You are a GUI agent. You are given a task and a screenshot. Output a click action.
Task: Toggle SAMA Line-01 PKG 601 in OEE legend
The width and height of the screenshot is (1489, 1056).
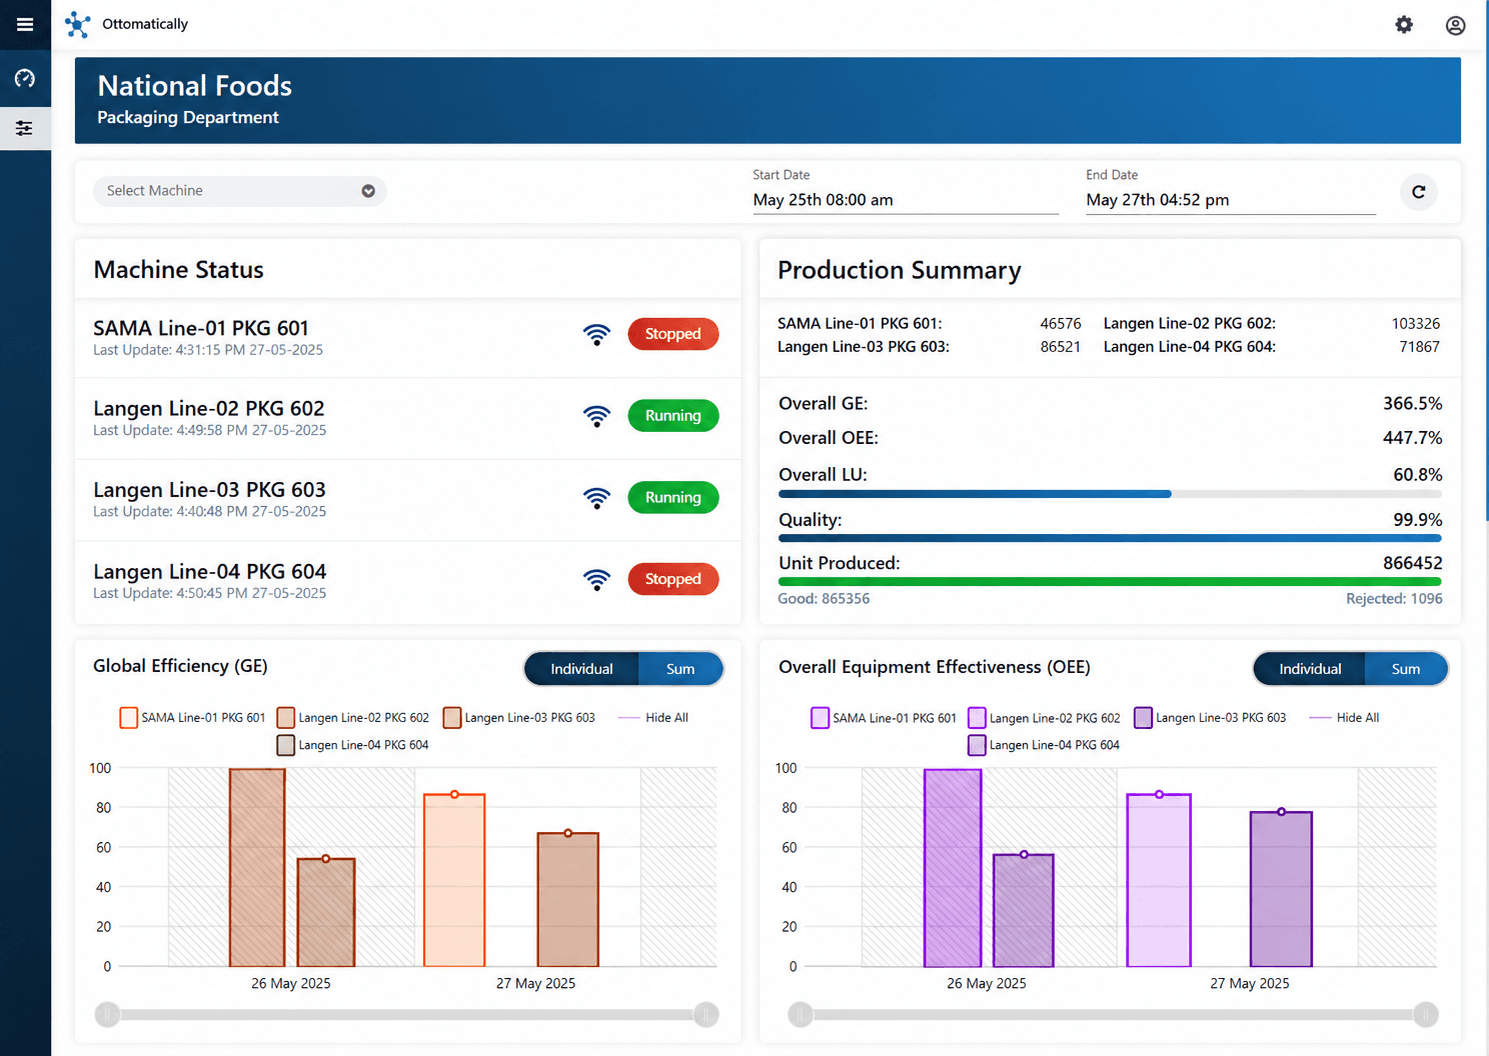coord(884,718)
